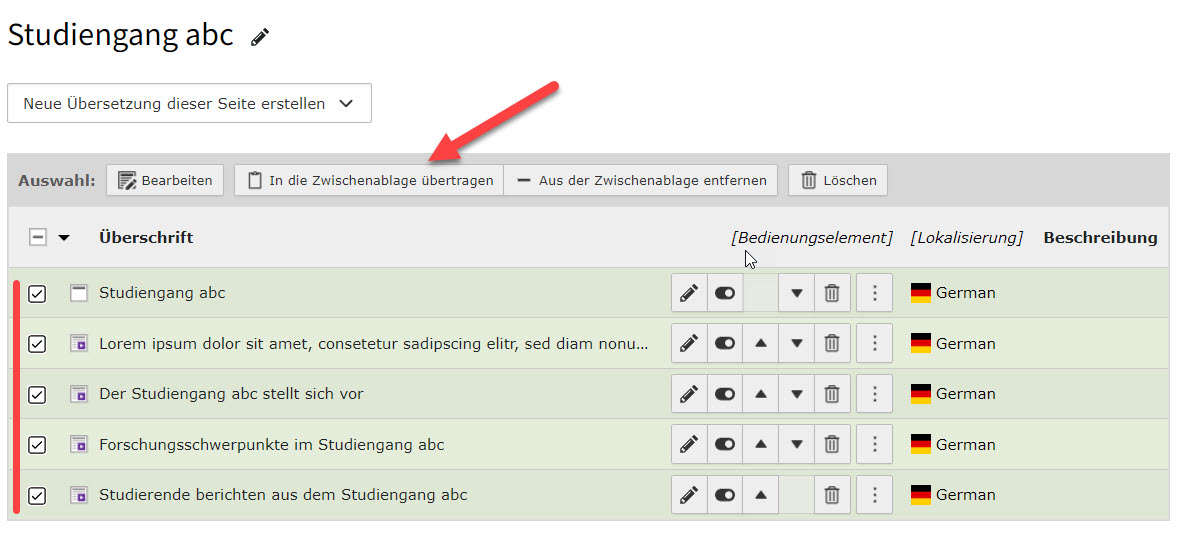
Task: Delete the 'Forschungsschwerpunkte im Studiengang abc' row
Action: tap(831, 444)
